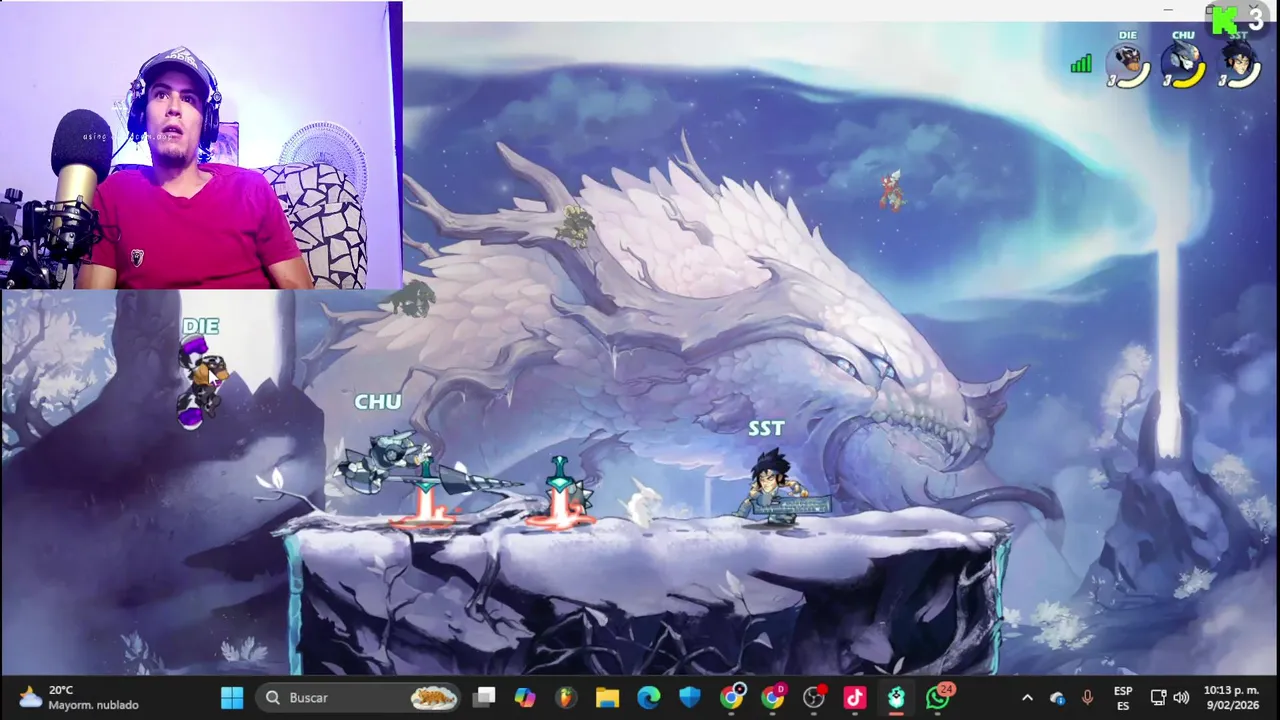Open WhatsApp with 24 notifications

point(938,696)
